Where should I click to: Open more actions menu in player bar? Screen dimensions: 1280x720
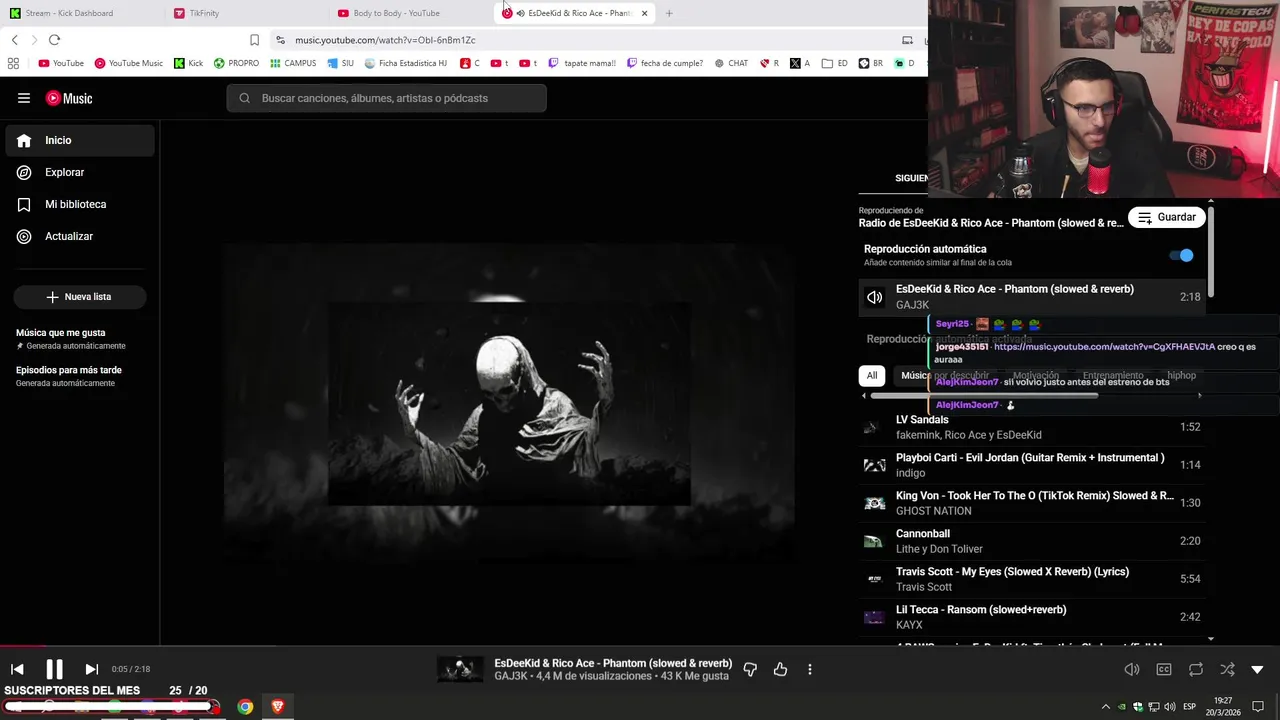810,669
